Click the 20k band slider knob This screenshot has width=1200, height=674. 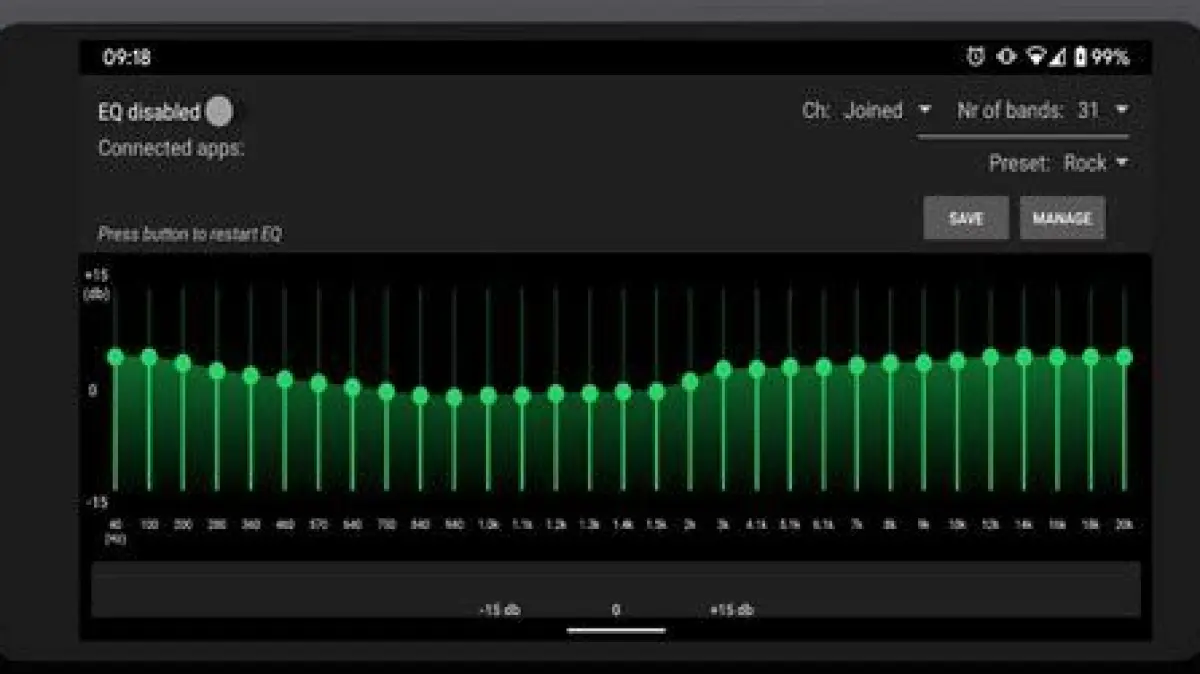coord(1124,357)
